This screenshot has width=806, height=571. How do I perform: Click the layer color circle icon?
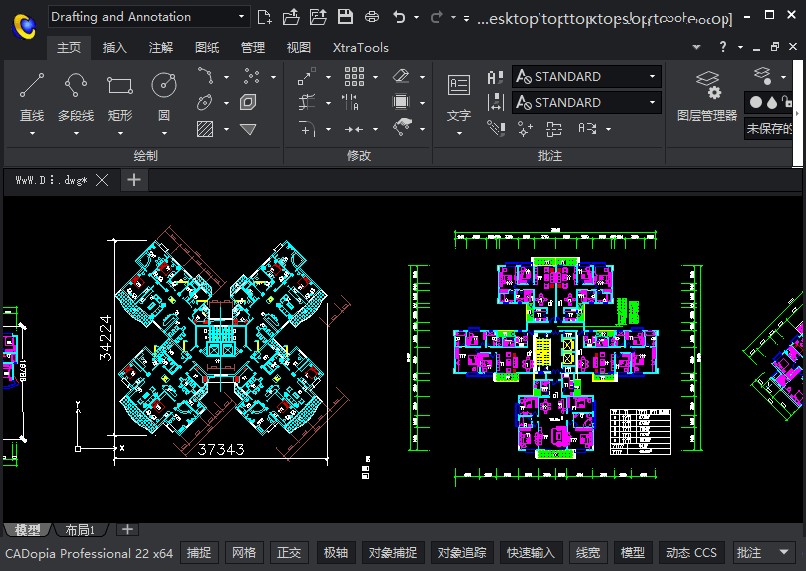(756, 102)
